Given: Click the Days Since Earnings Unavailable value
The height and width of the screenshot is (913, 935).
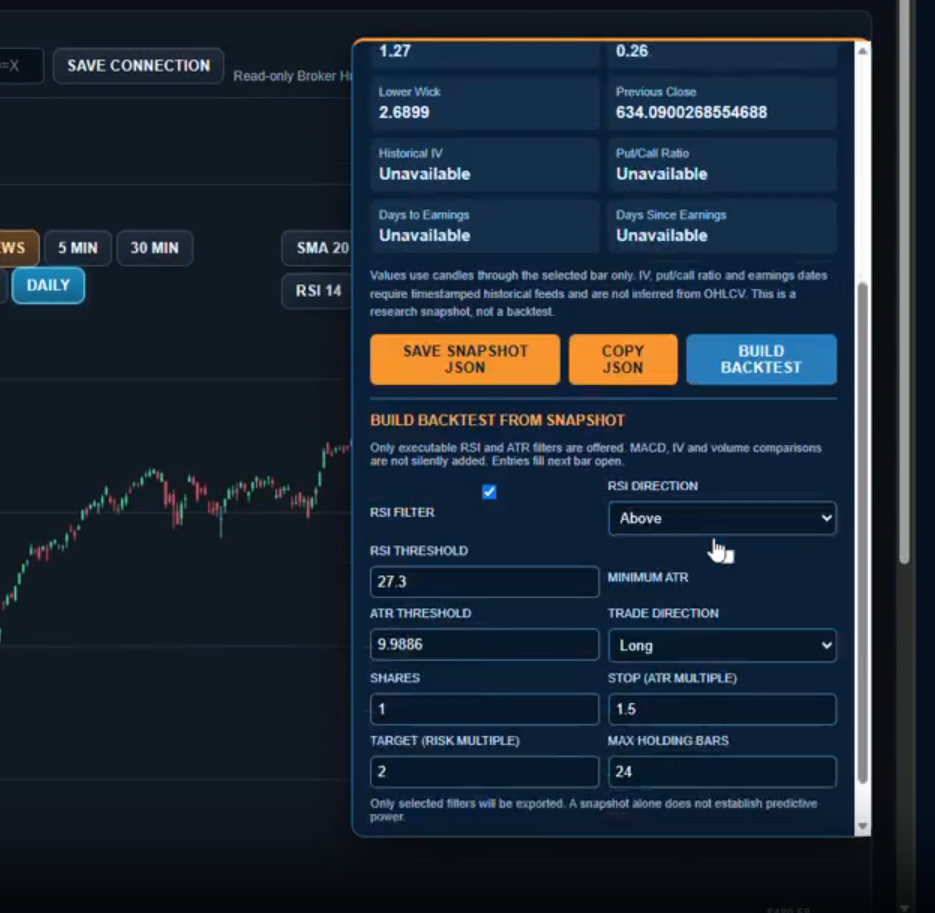Looking at the screenshot, I should click(x=661, y=236).
